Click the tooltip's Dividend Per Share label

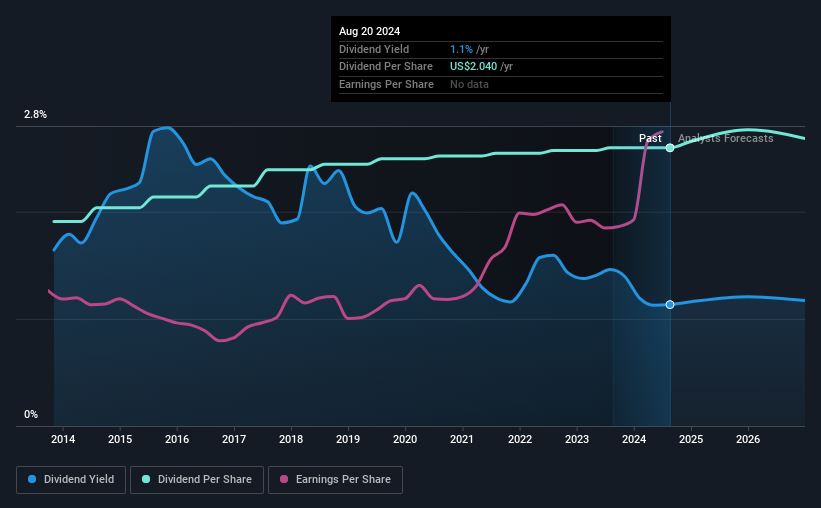coord(386,67)
